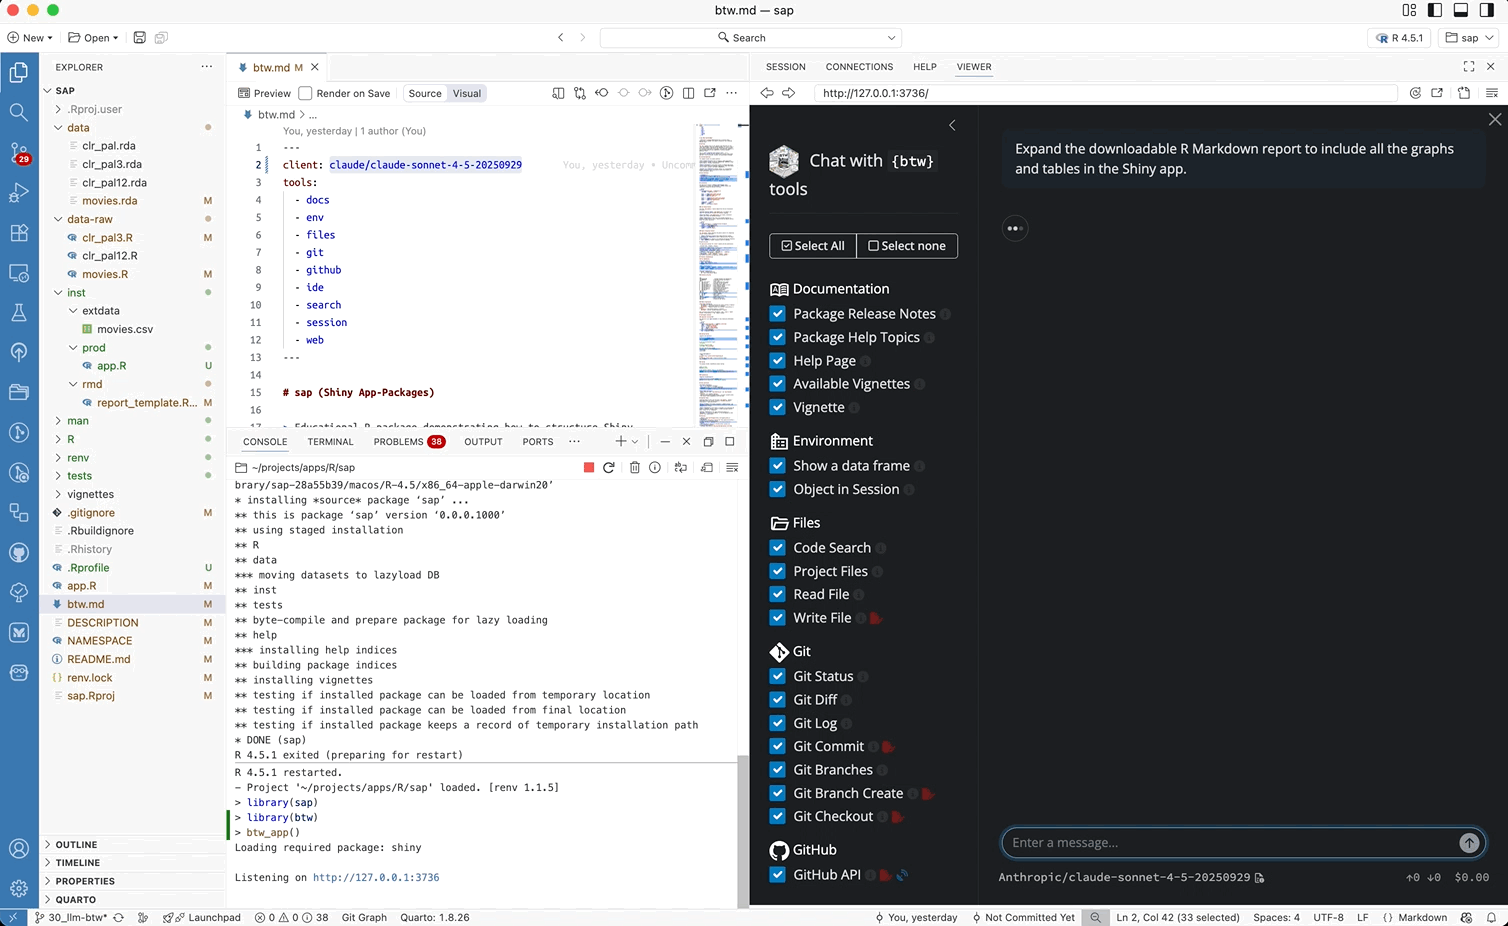The width and height of the screenshot is (1508, 926).
Task: Uncheck the GitHub API tool
Action: click(x=777, y=874)
